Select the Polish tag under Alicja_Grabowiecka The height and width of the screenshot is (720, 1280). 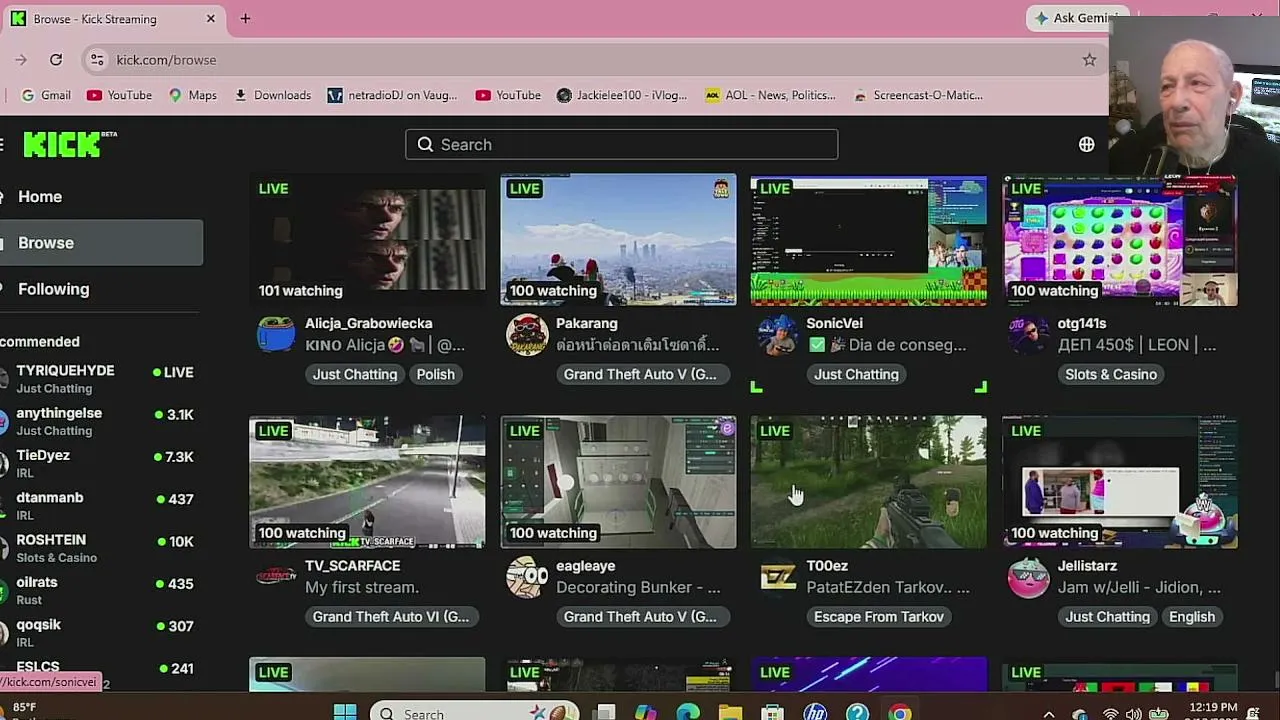435,374
